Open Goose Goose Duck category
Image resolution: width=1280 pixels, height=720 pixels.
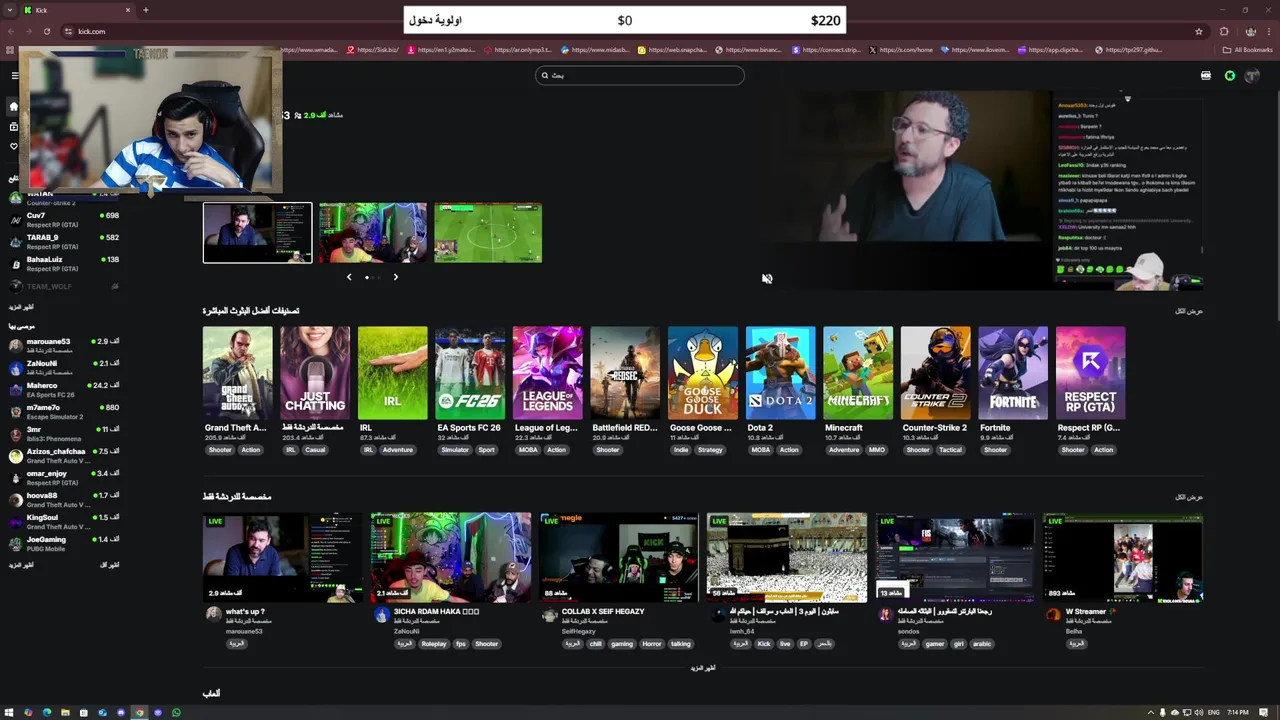point(703,373)
